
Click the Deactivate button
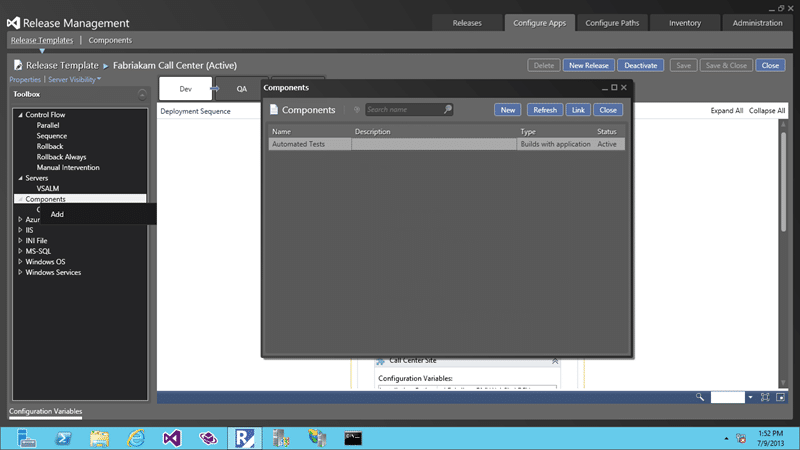pyautogui.click(x=640, y=65)
